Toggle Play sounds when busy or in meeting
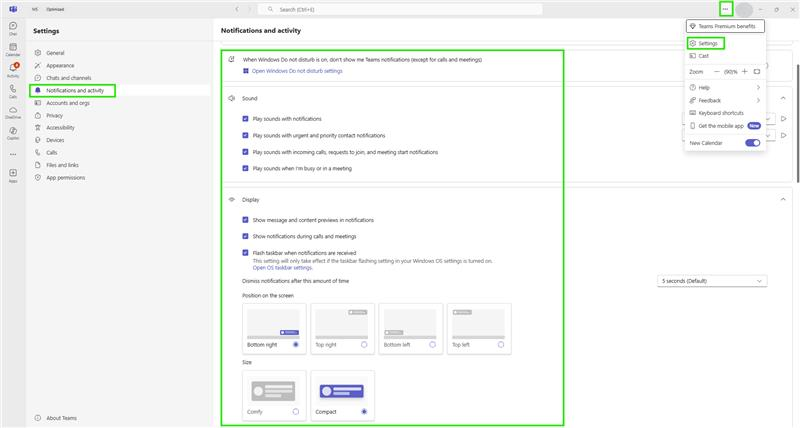800x428 pixels. click(x=245, y=168)
